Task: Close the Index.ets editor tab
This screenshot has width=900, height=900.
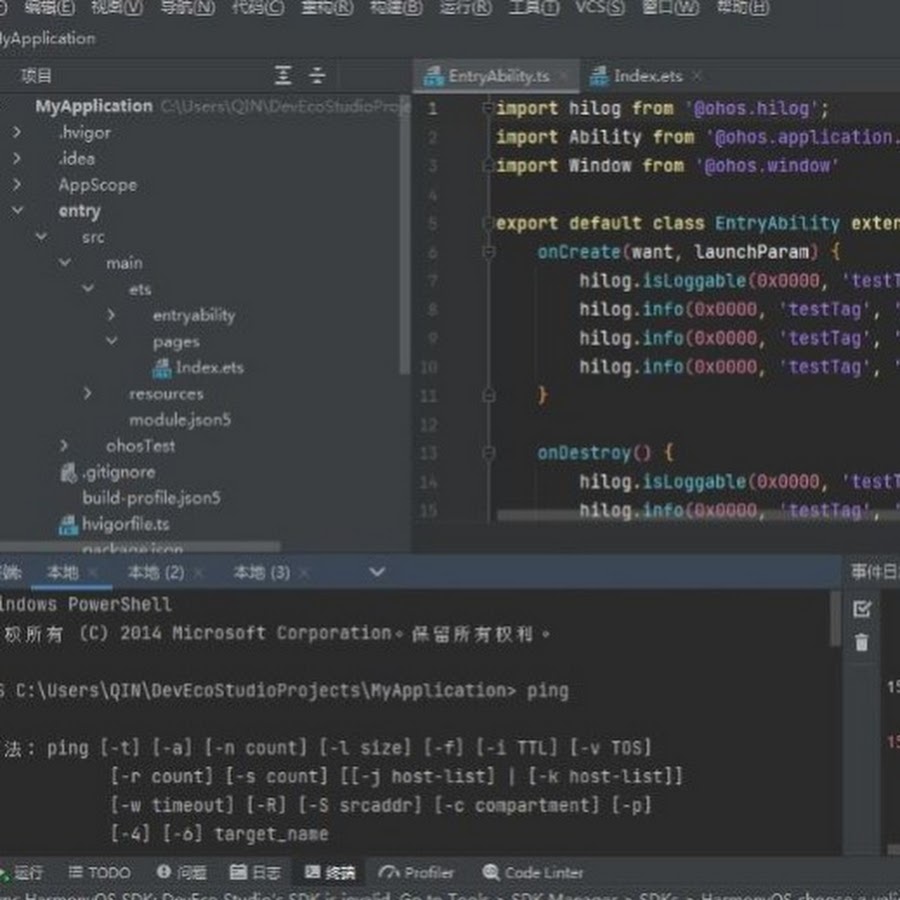Action: [x=696, y=76]
